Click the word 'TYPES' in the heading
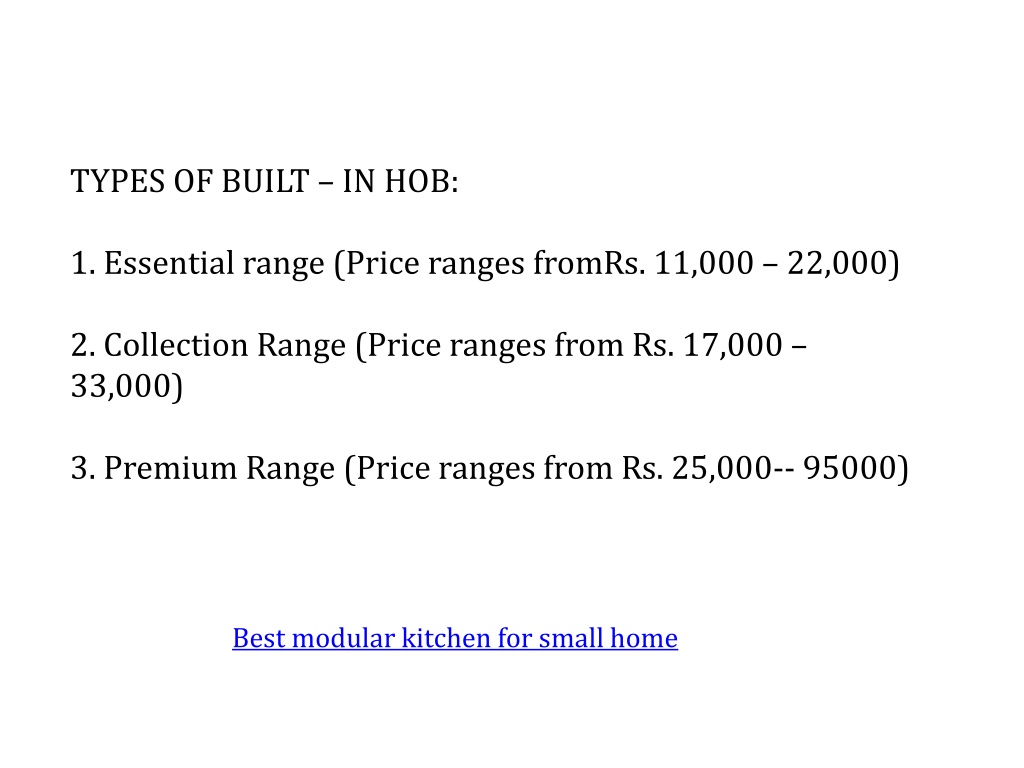 pos(118,181)
